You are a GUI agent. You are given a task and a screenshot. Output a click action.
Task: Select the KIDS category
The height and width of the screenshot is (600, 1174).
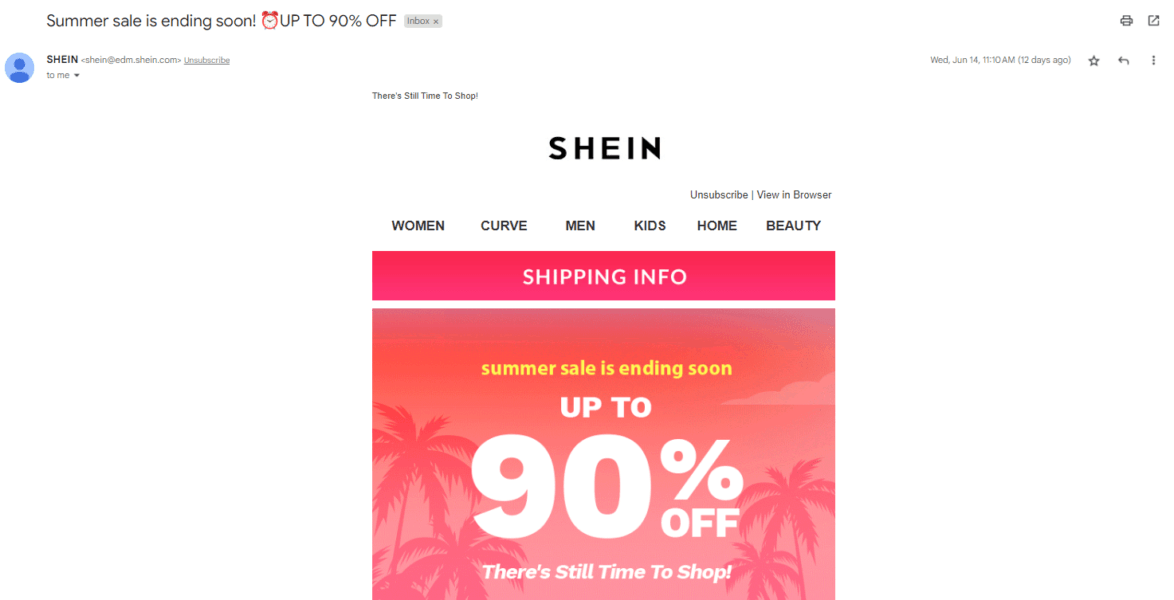649,225
